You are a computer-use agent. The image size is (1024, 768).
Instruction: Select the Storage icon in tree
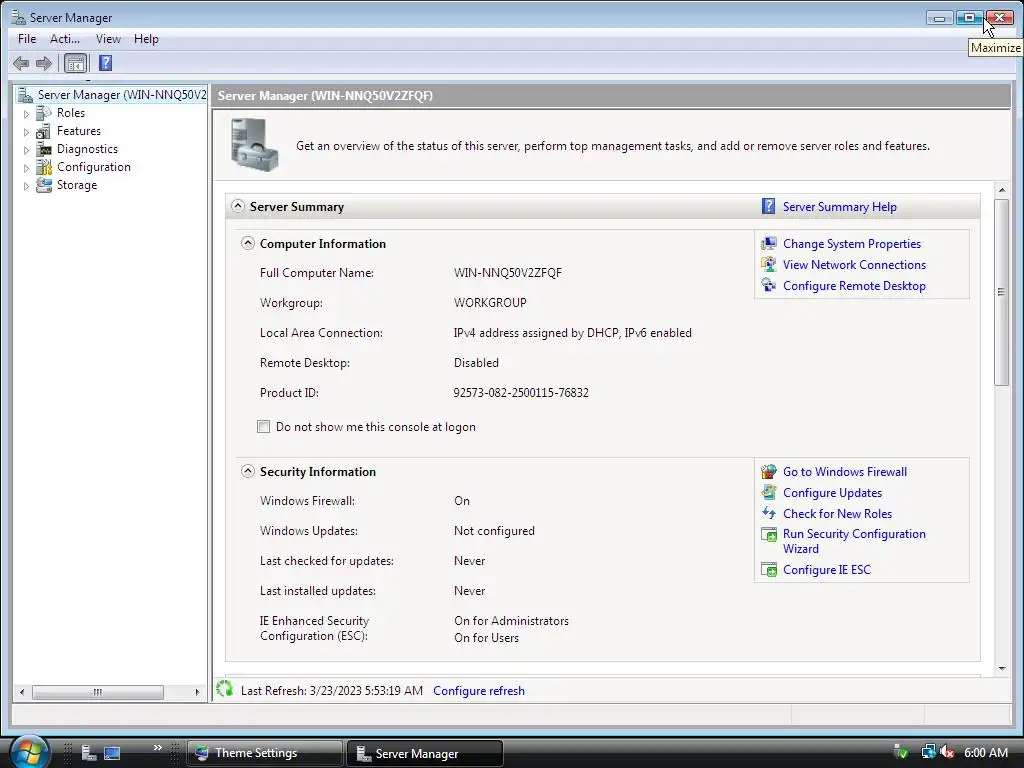pos(44,185)
